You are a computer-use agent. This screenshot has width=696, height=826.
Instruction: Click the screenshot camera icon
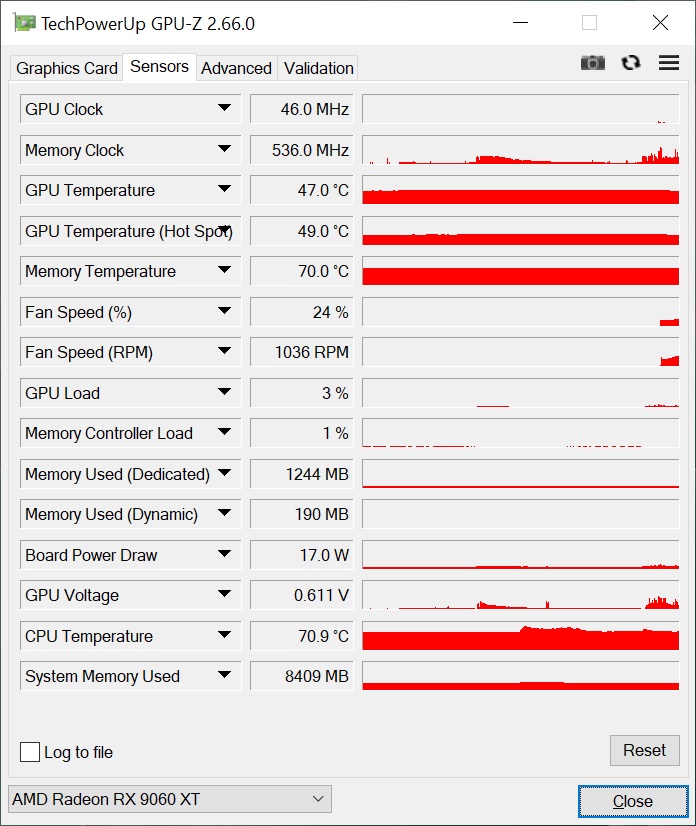click(593, 63)
